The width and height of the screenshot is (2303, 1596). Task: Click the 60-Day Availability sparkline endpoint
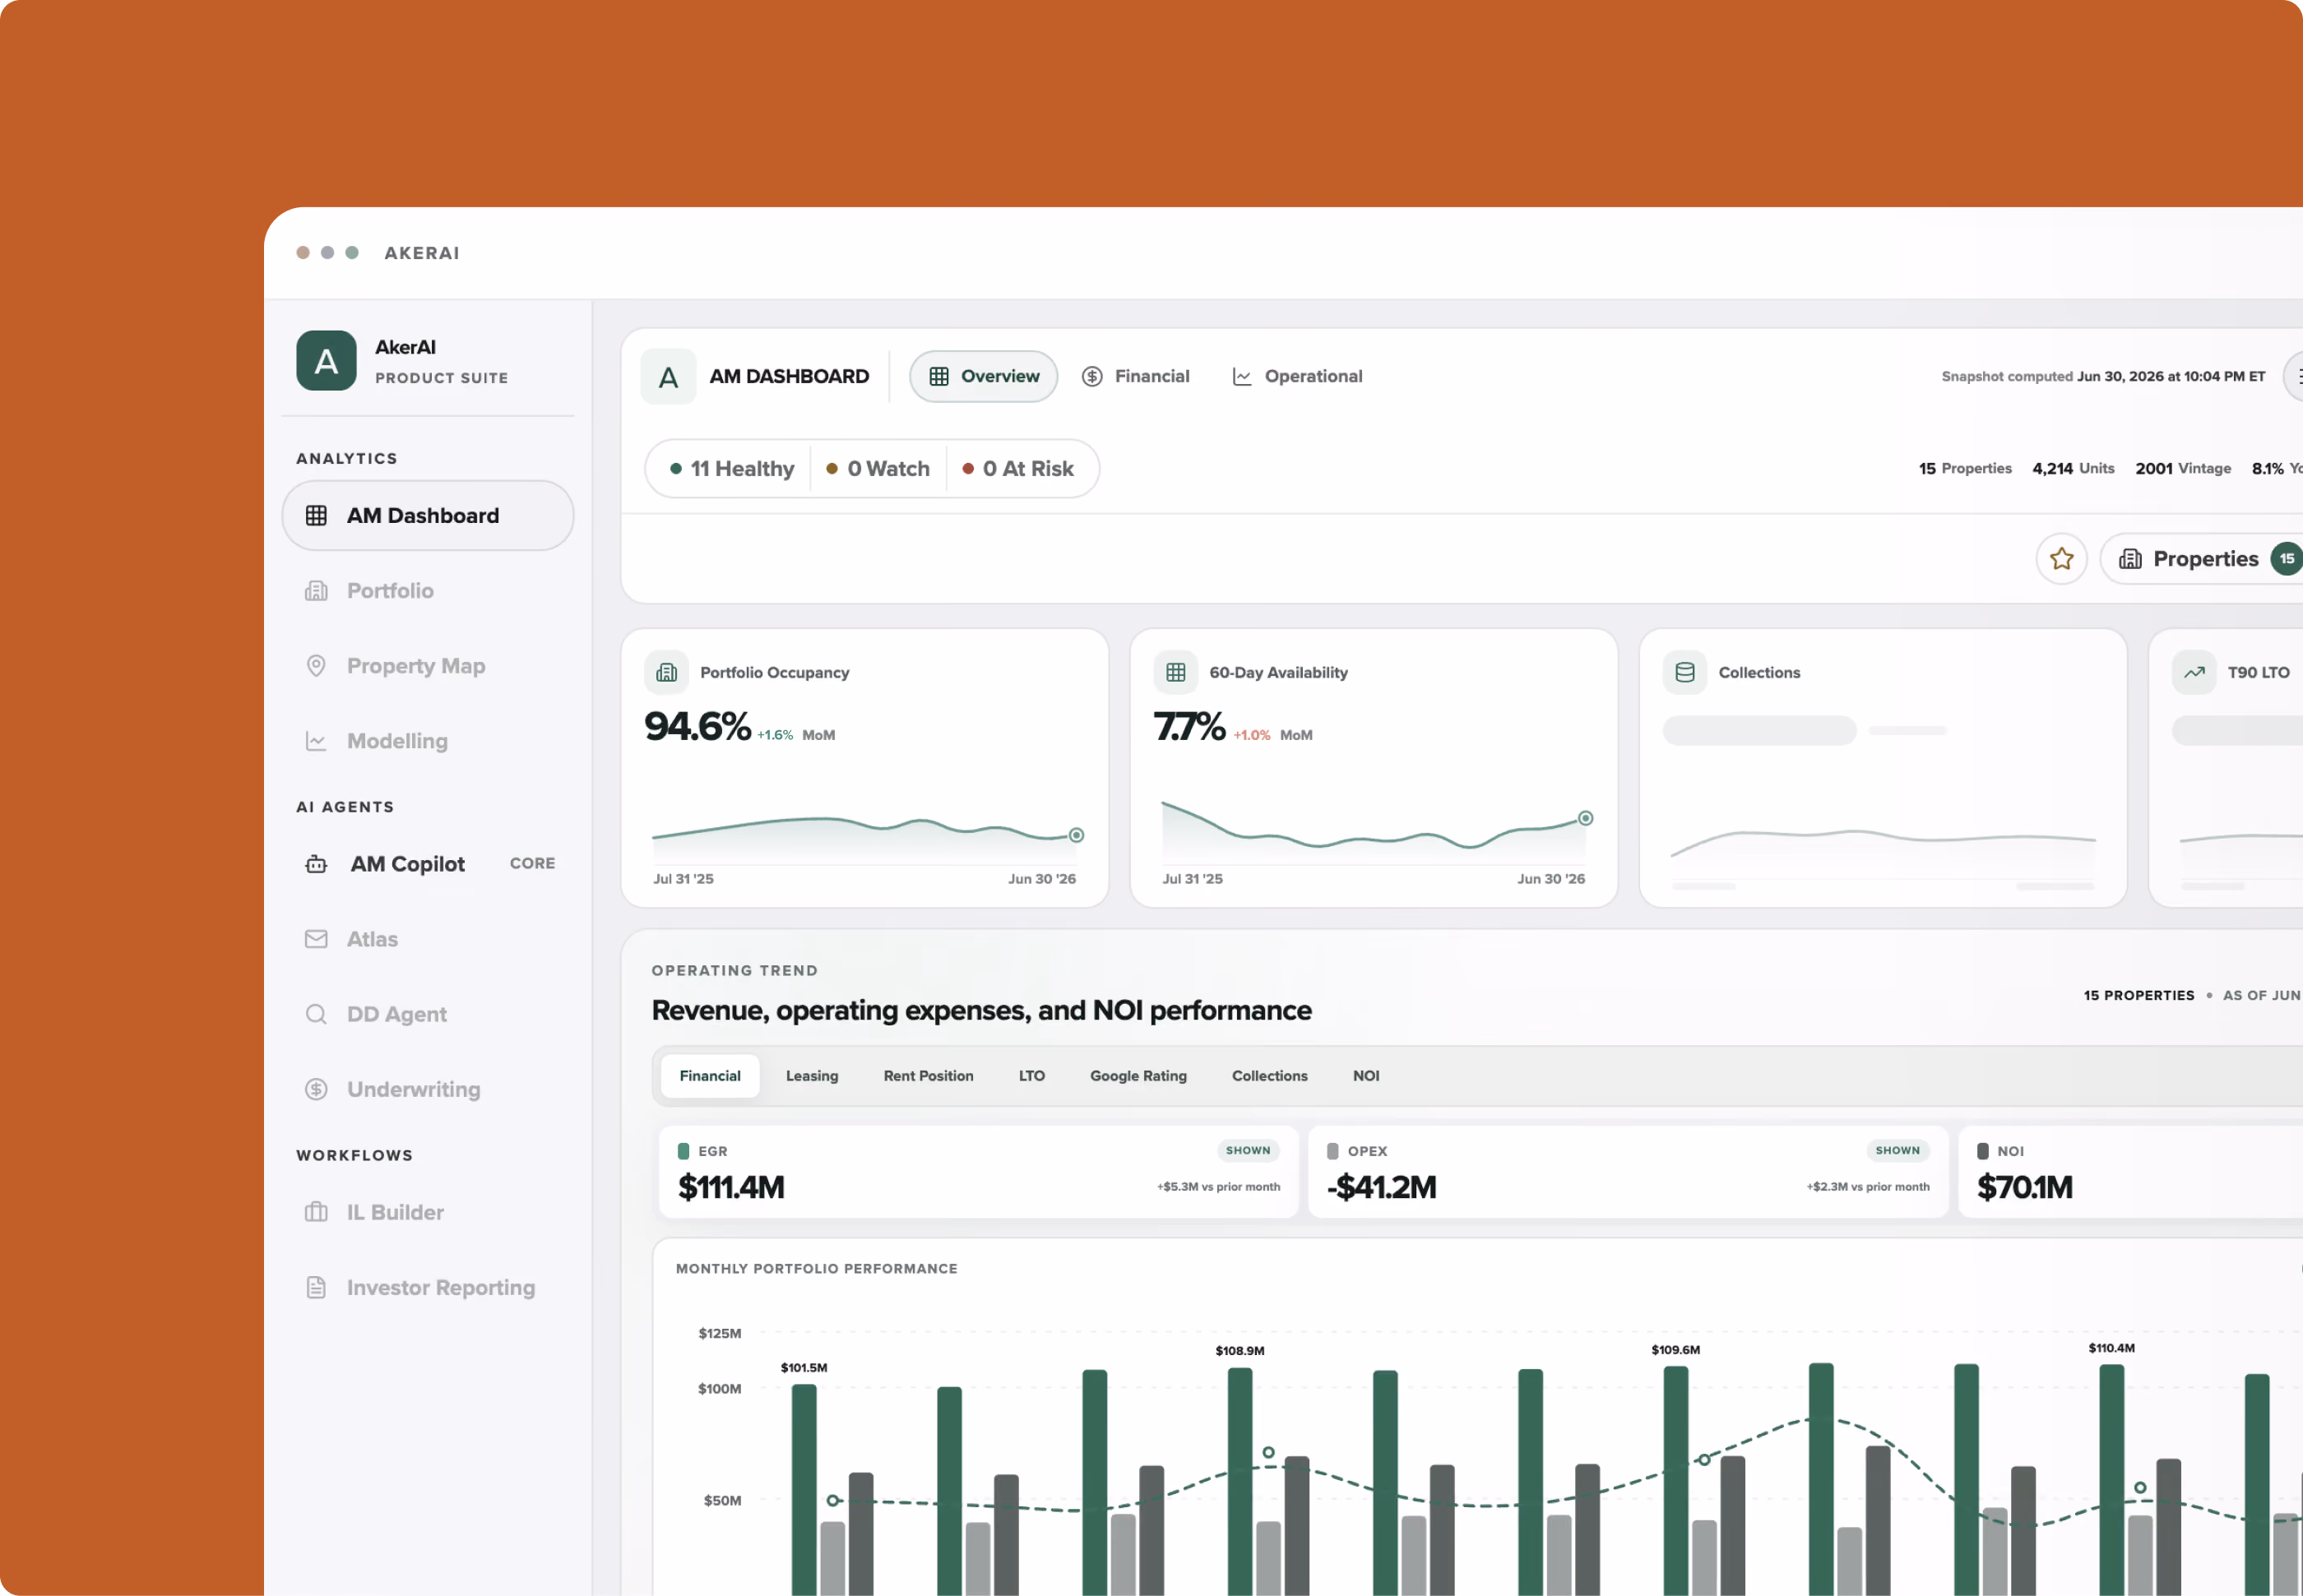click(1585, 818)
